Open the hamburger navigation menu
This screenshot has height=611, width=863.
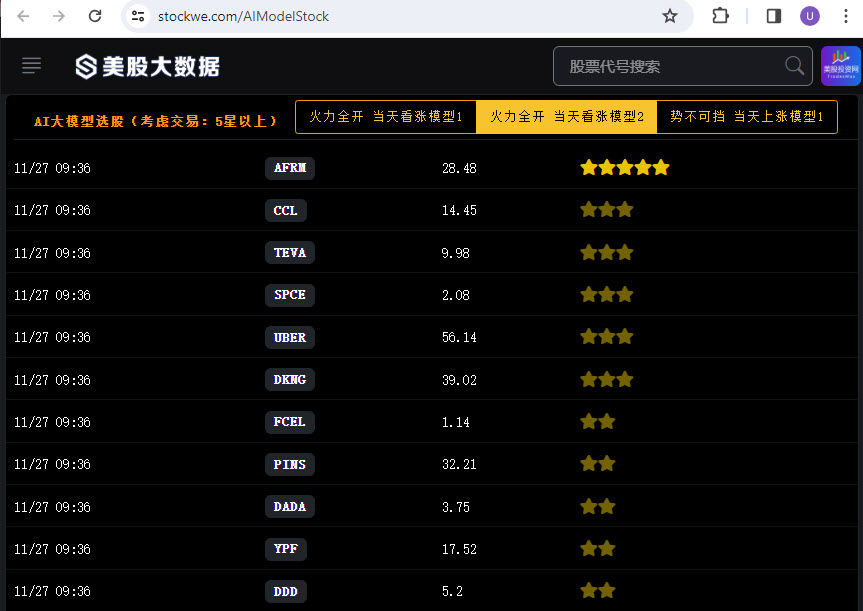coord(31,66)
